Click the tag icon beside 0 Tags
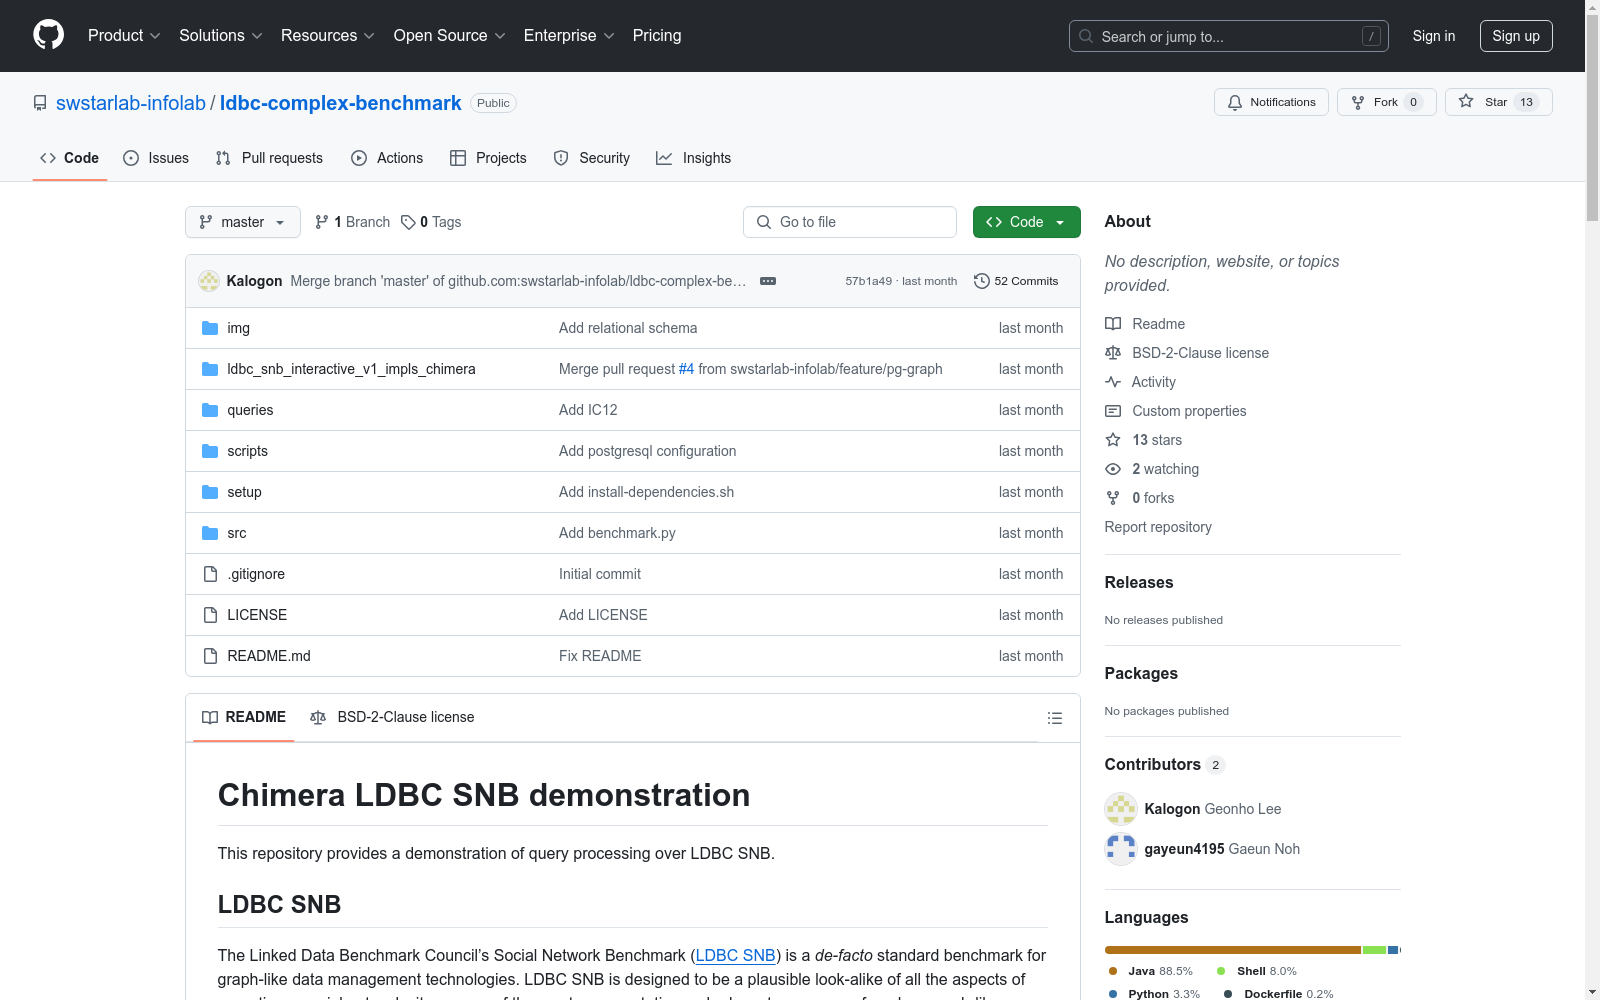 (x=408, y=222)
